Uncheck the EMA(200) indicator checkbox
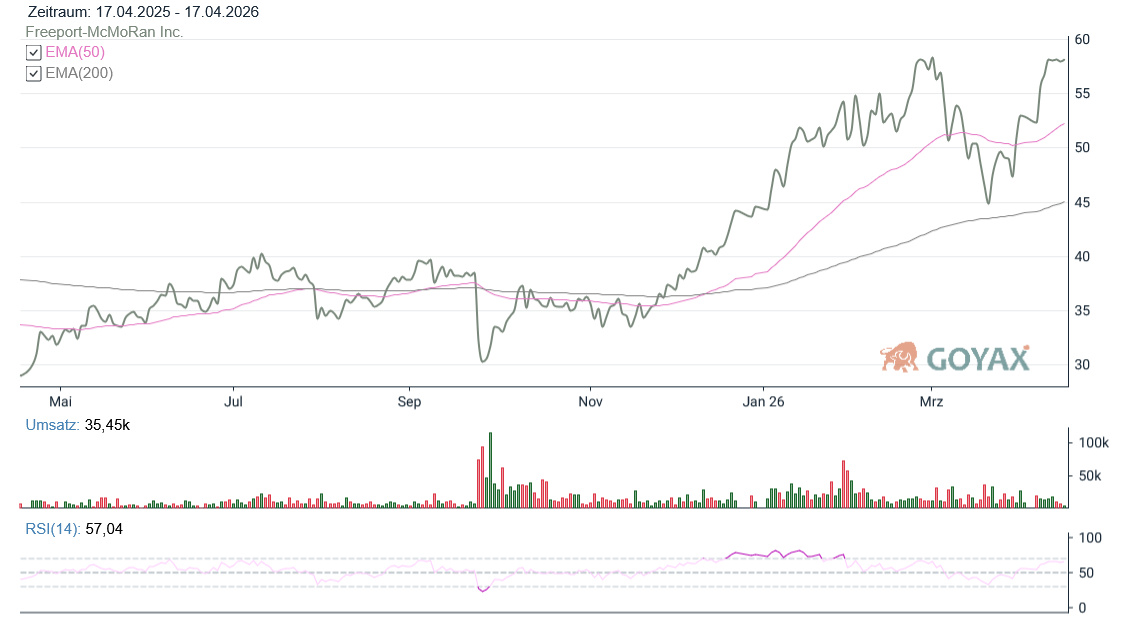Image resolution: width=1140 pixels, height=617 pixels. (34, 73)
